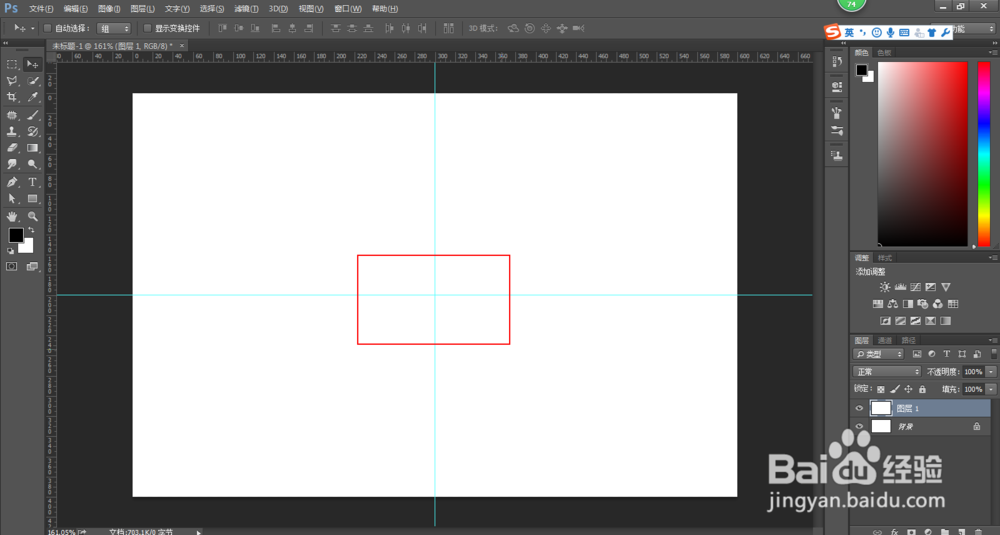This screenshot has width=1000, height=535.
Task: Select the Crop tool
Action: [12, 98]
